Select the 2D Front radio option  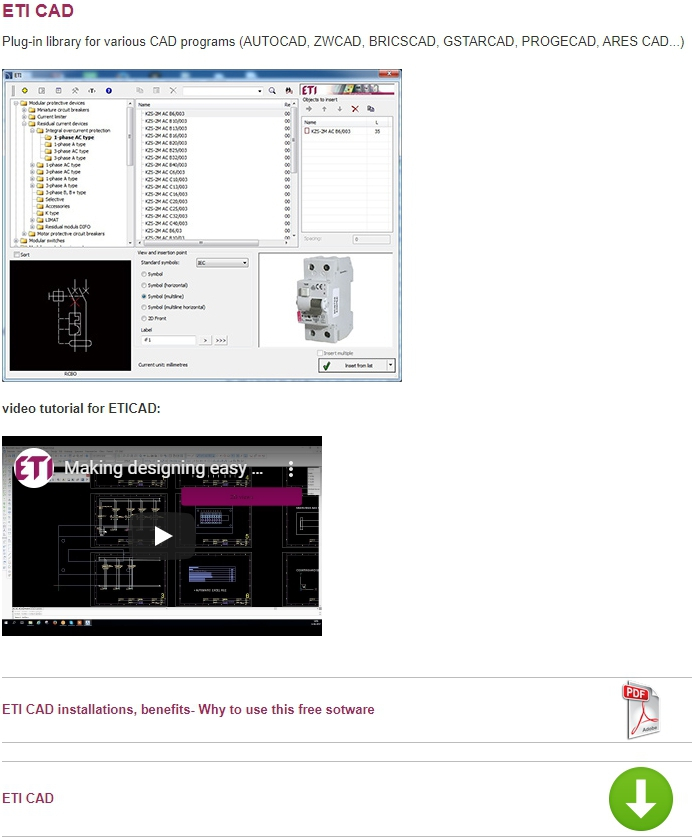tap(144, 318)
